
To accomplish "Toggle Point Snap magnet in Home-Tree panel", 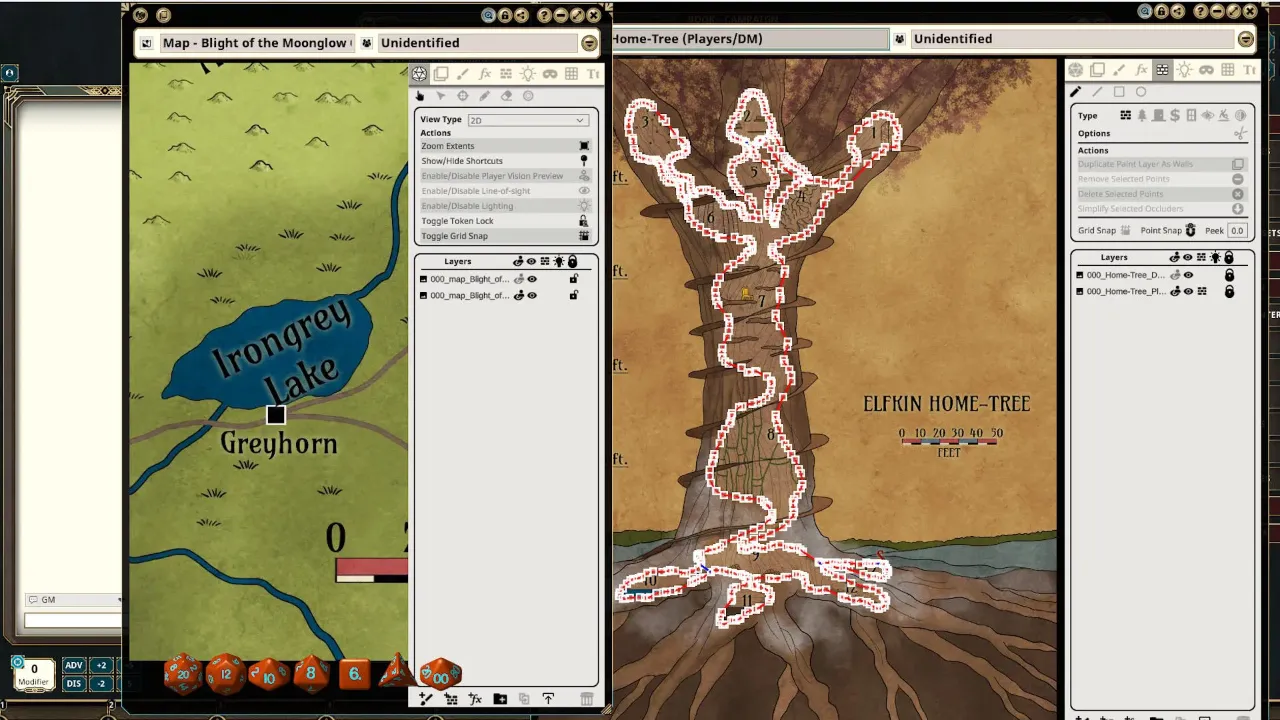I will coord(1190,231).
